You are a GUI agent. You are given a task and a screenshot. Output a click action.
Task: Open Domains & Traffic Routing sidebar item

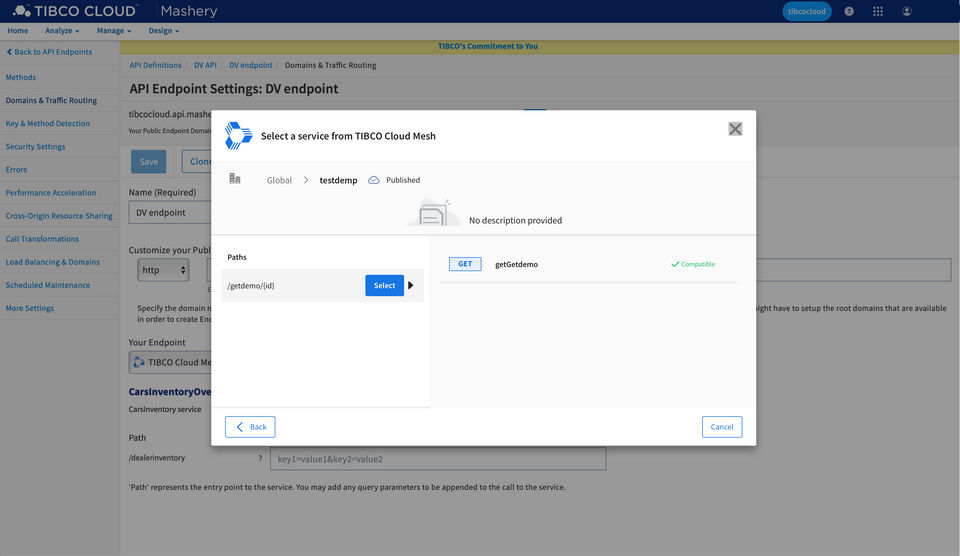[51, 100]
